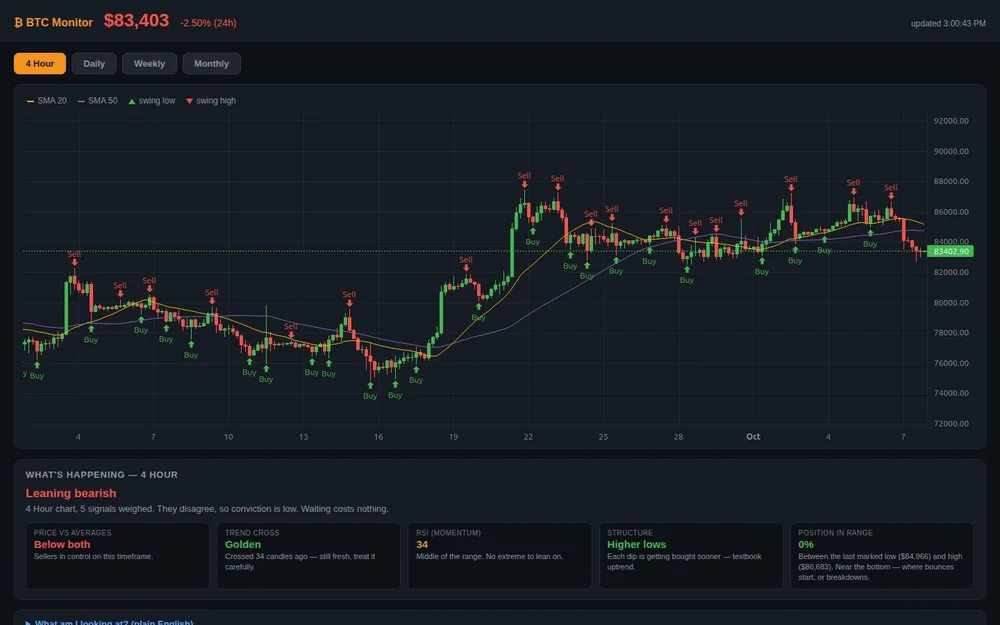Click the Structure "Higher lows" value
This screenshot has height=625, width=1000.
click(636, 545)
